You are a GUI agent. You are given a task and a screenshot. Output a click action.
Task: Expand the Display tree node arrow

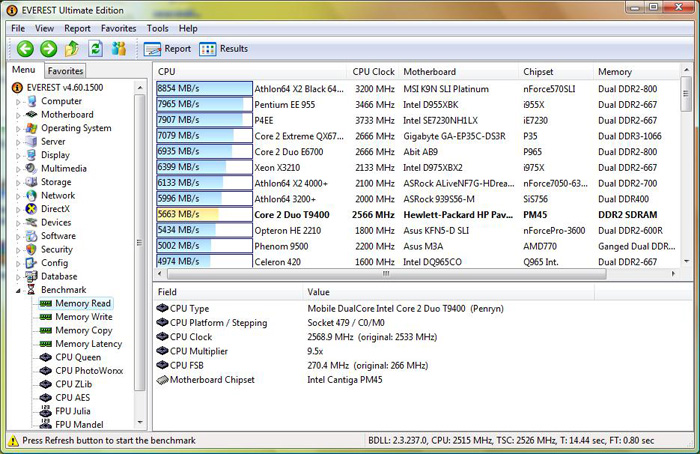pos(18,155)
